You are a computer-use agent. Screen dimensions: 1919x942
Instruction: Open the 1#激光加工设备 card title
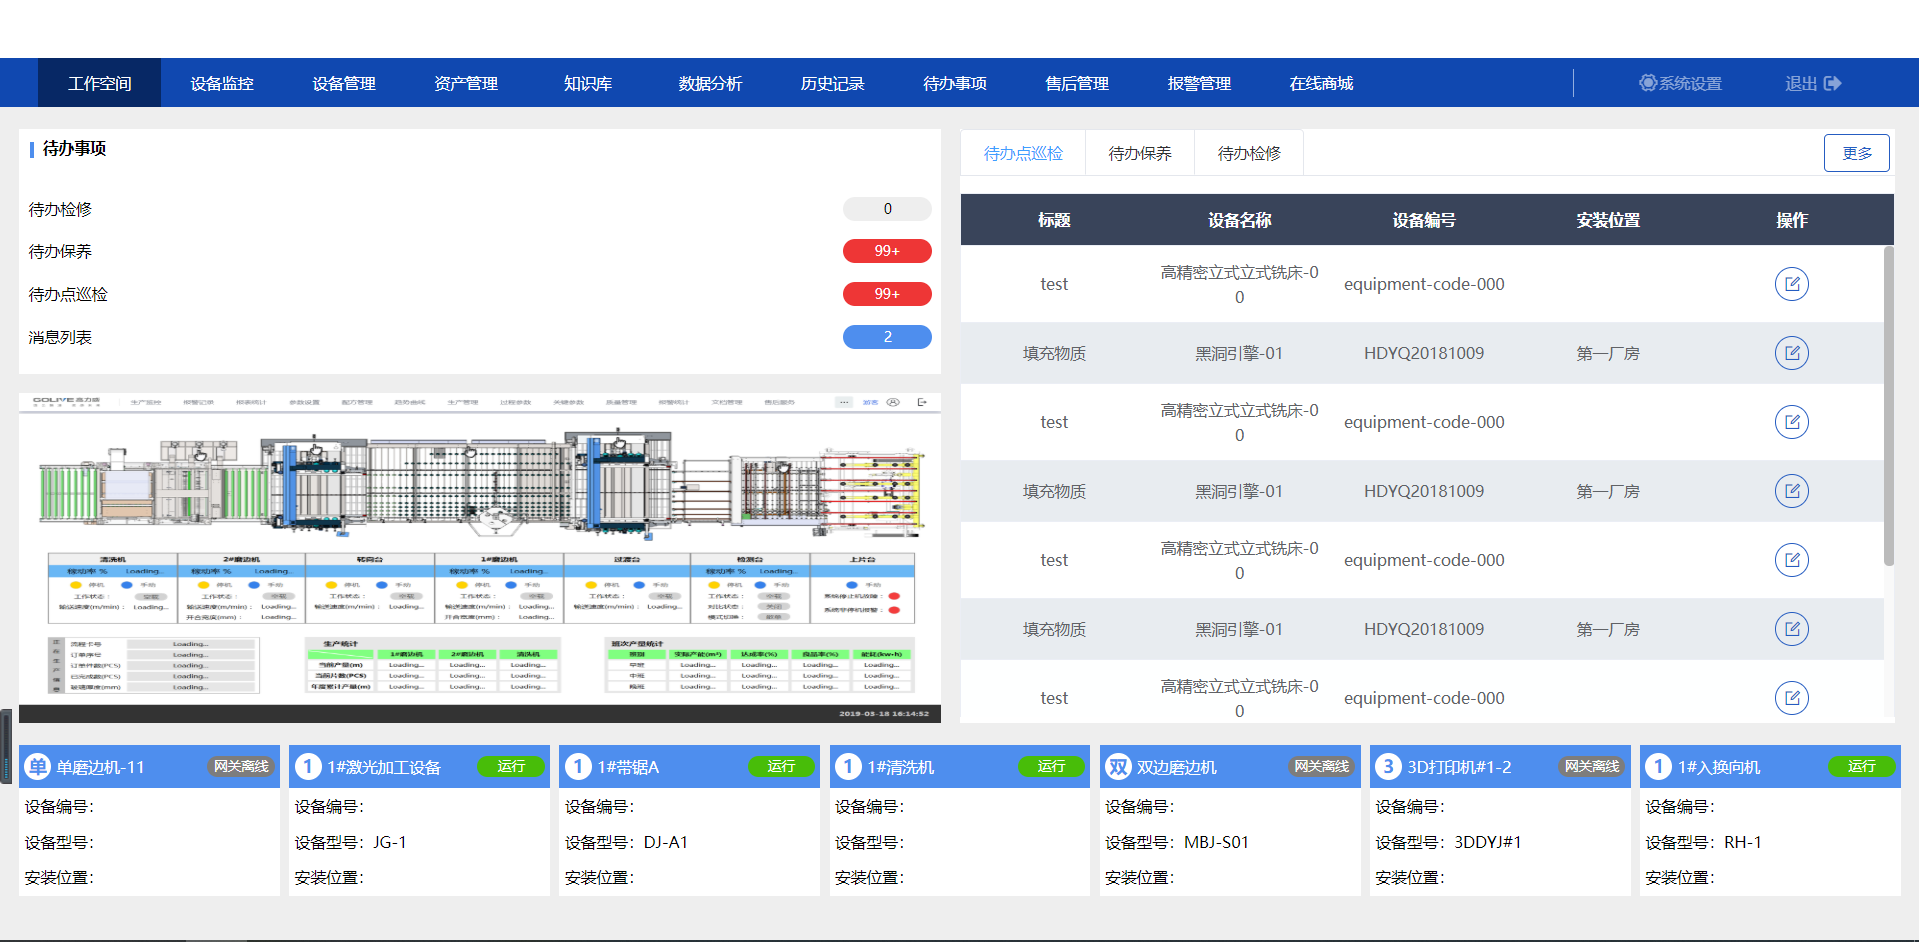coord(384,767)
